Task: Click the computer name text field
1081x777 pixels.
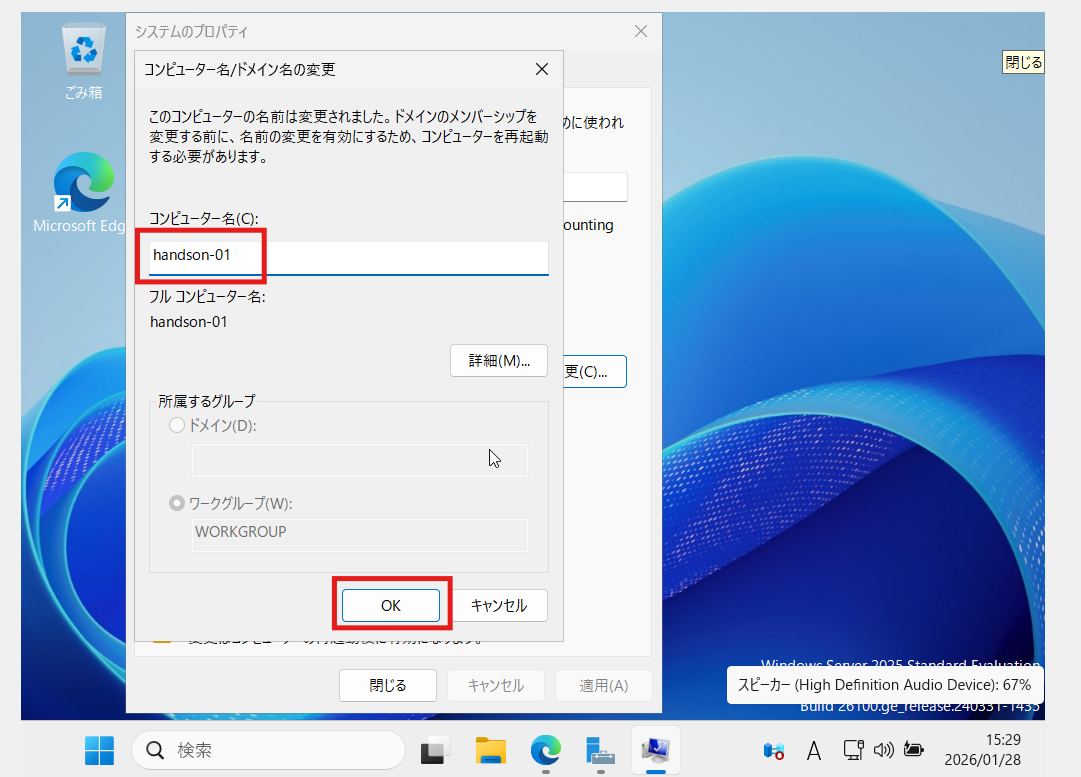Action: 349,257
